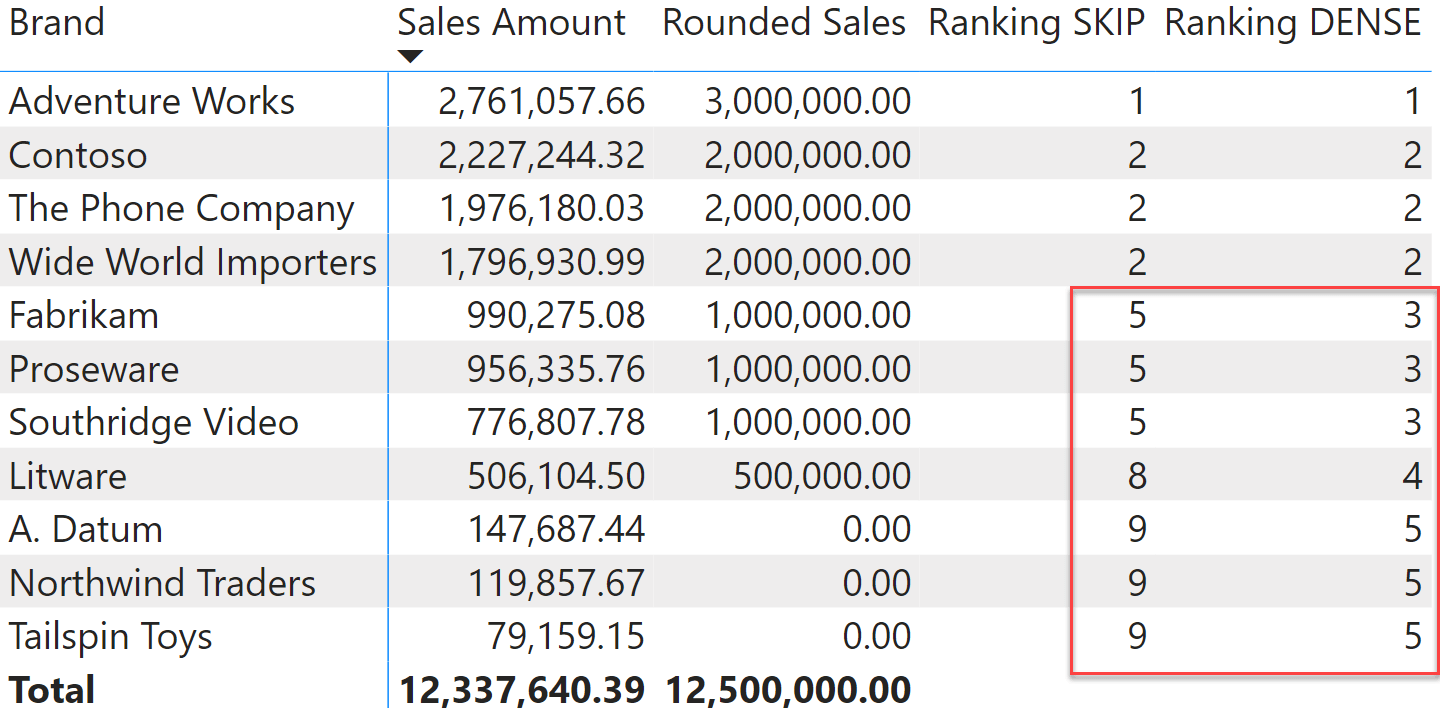Select the Ranking SKIP column header
This screenshot has width=1440, height=708.
(x=1037, y=22)
